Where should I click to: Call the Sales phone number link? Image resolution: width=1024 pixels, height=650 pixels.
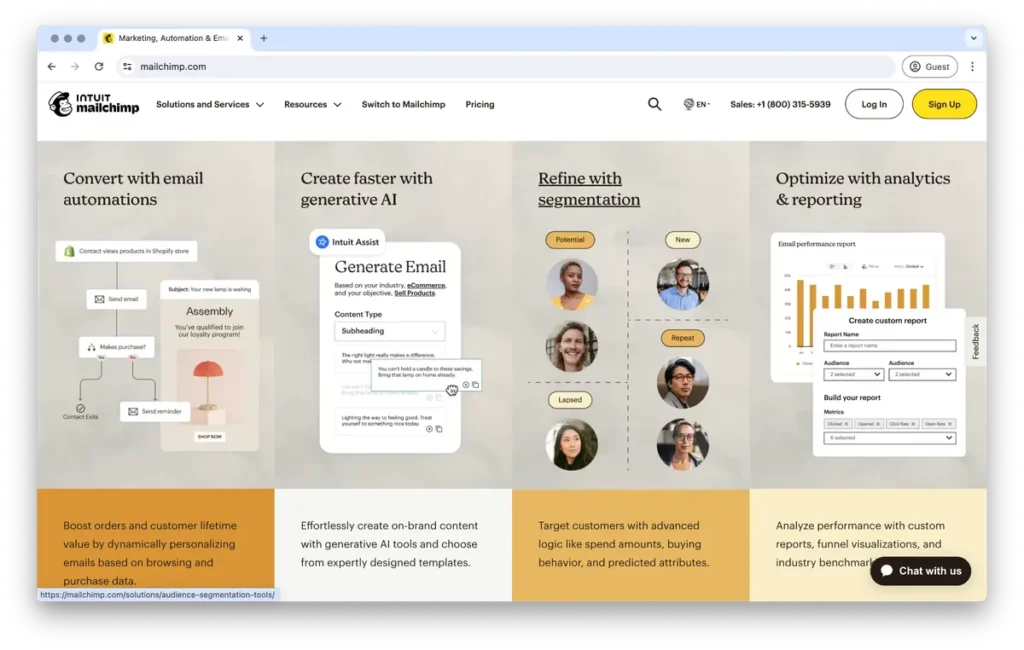click(780, 105)
